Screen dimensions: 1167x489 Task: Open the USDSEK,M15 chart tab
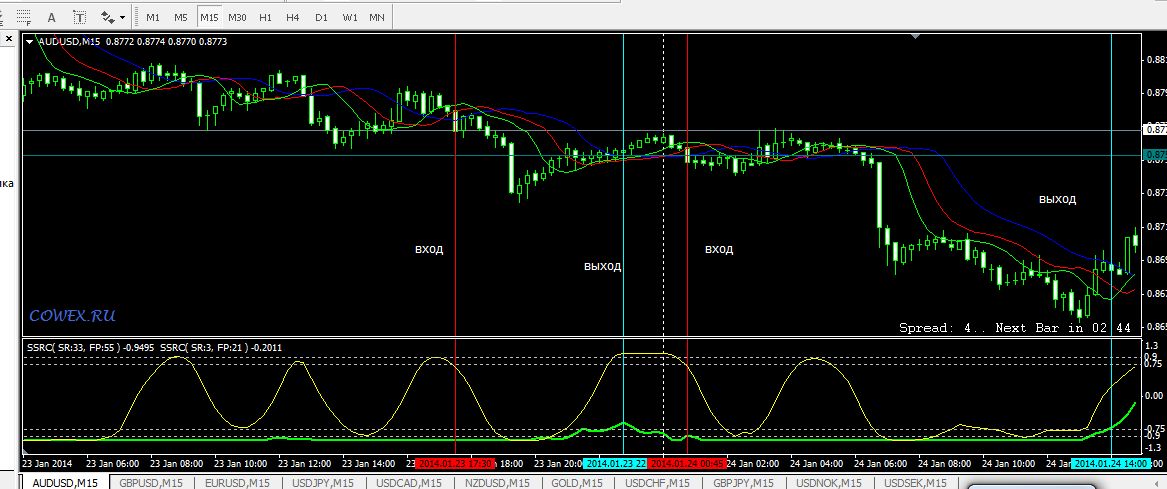pos(915,483)
